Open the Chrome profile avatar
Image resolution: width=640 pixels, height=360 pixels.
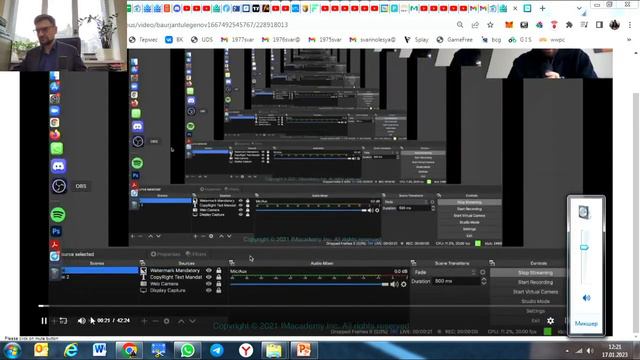[x=615, y=25]
